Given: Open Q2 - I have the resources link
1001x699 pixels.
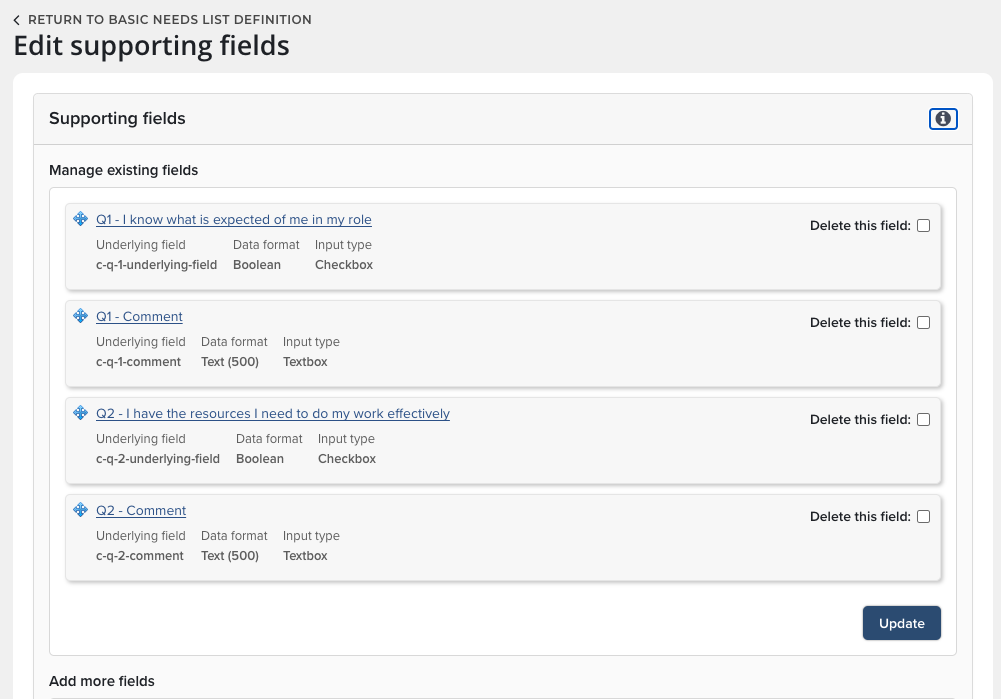Looking at the screenshot, I should point(272,414).
